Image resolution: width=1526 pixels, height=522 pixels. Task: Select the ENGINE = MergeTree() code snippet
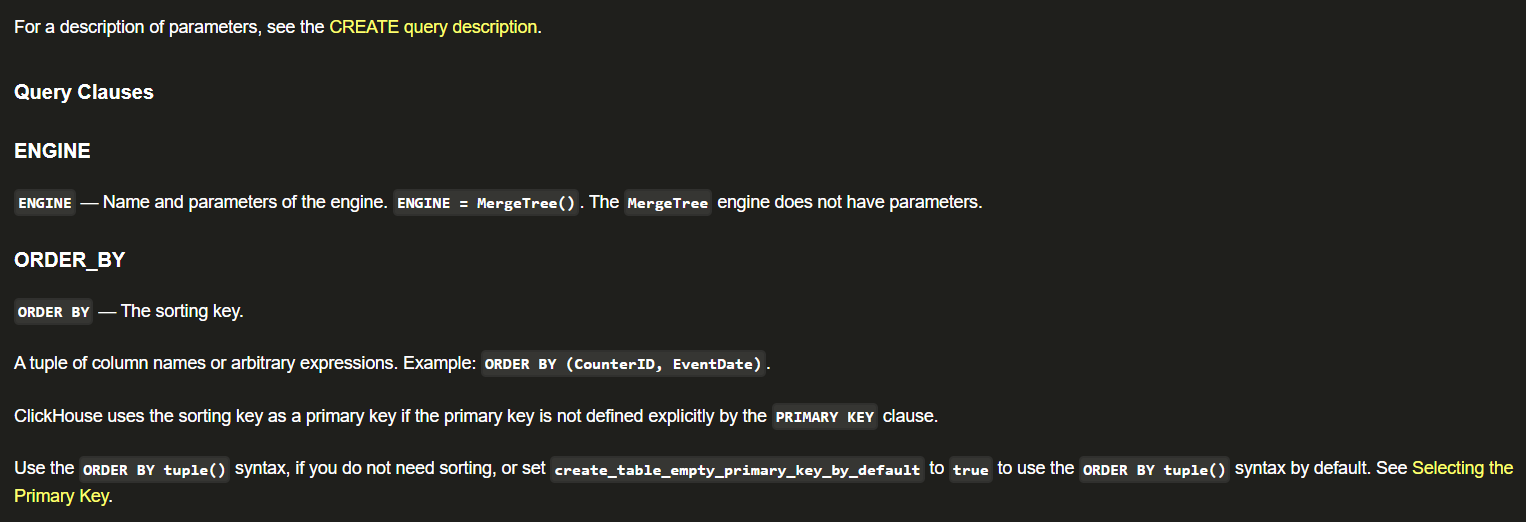[486, 203]
